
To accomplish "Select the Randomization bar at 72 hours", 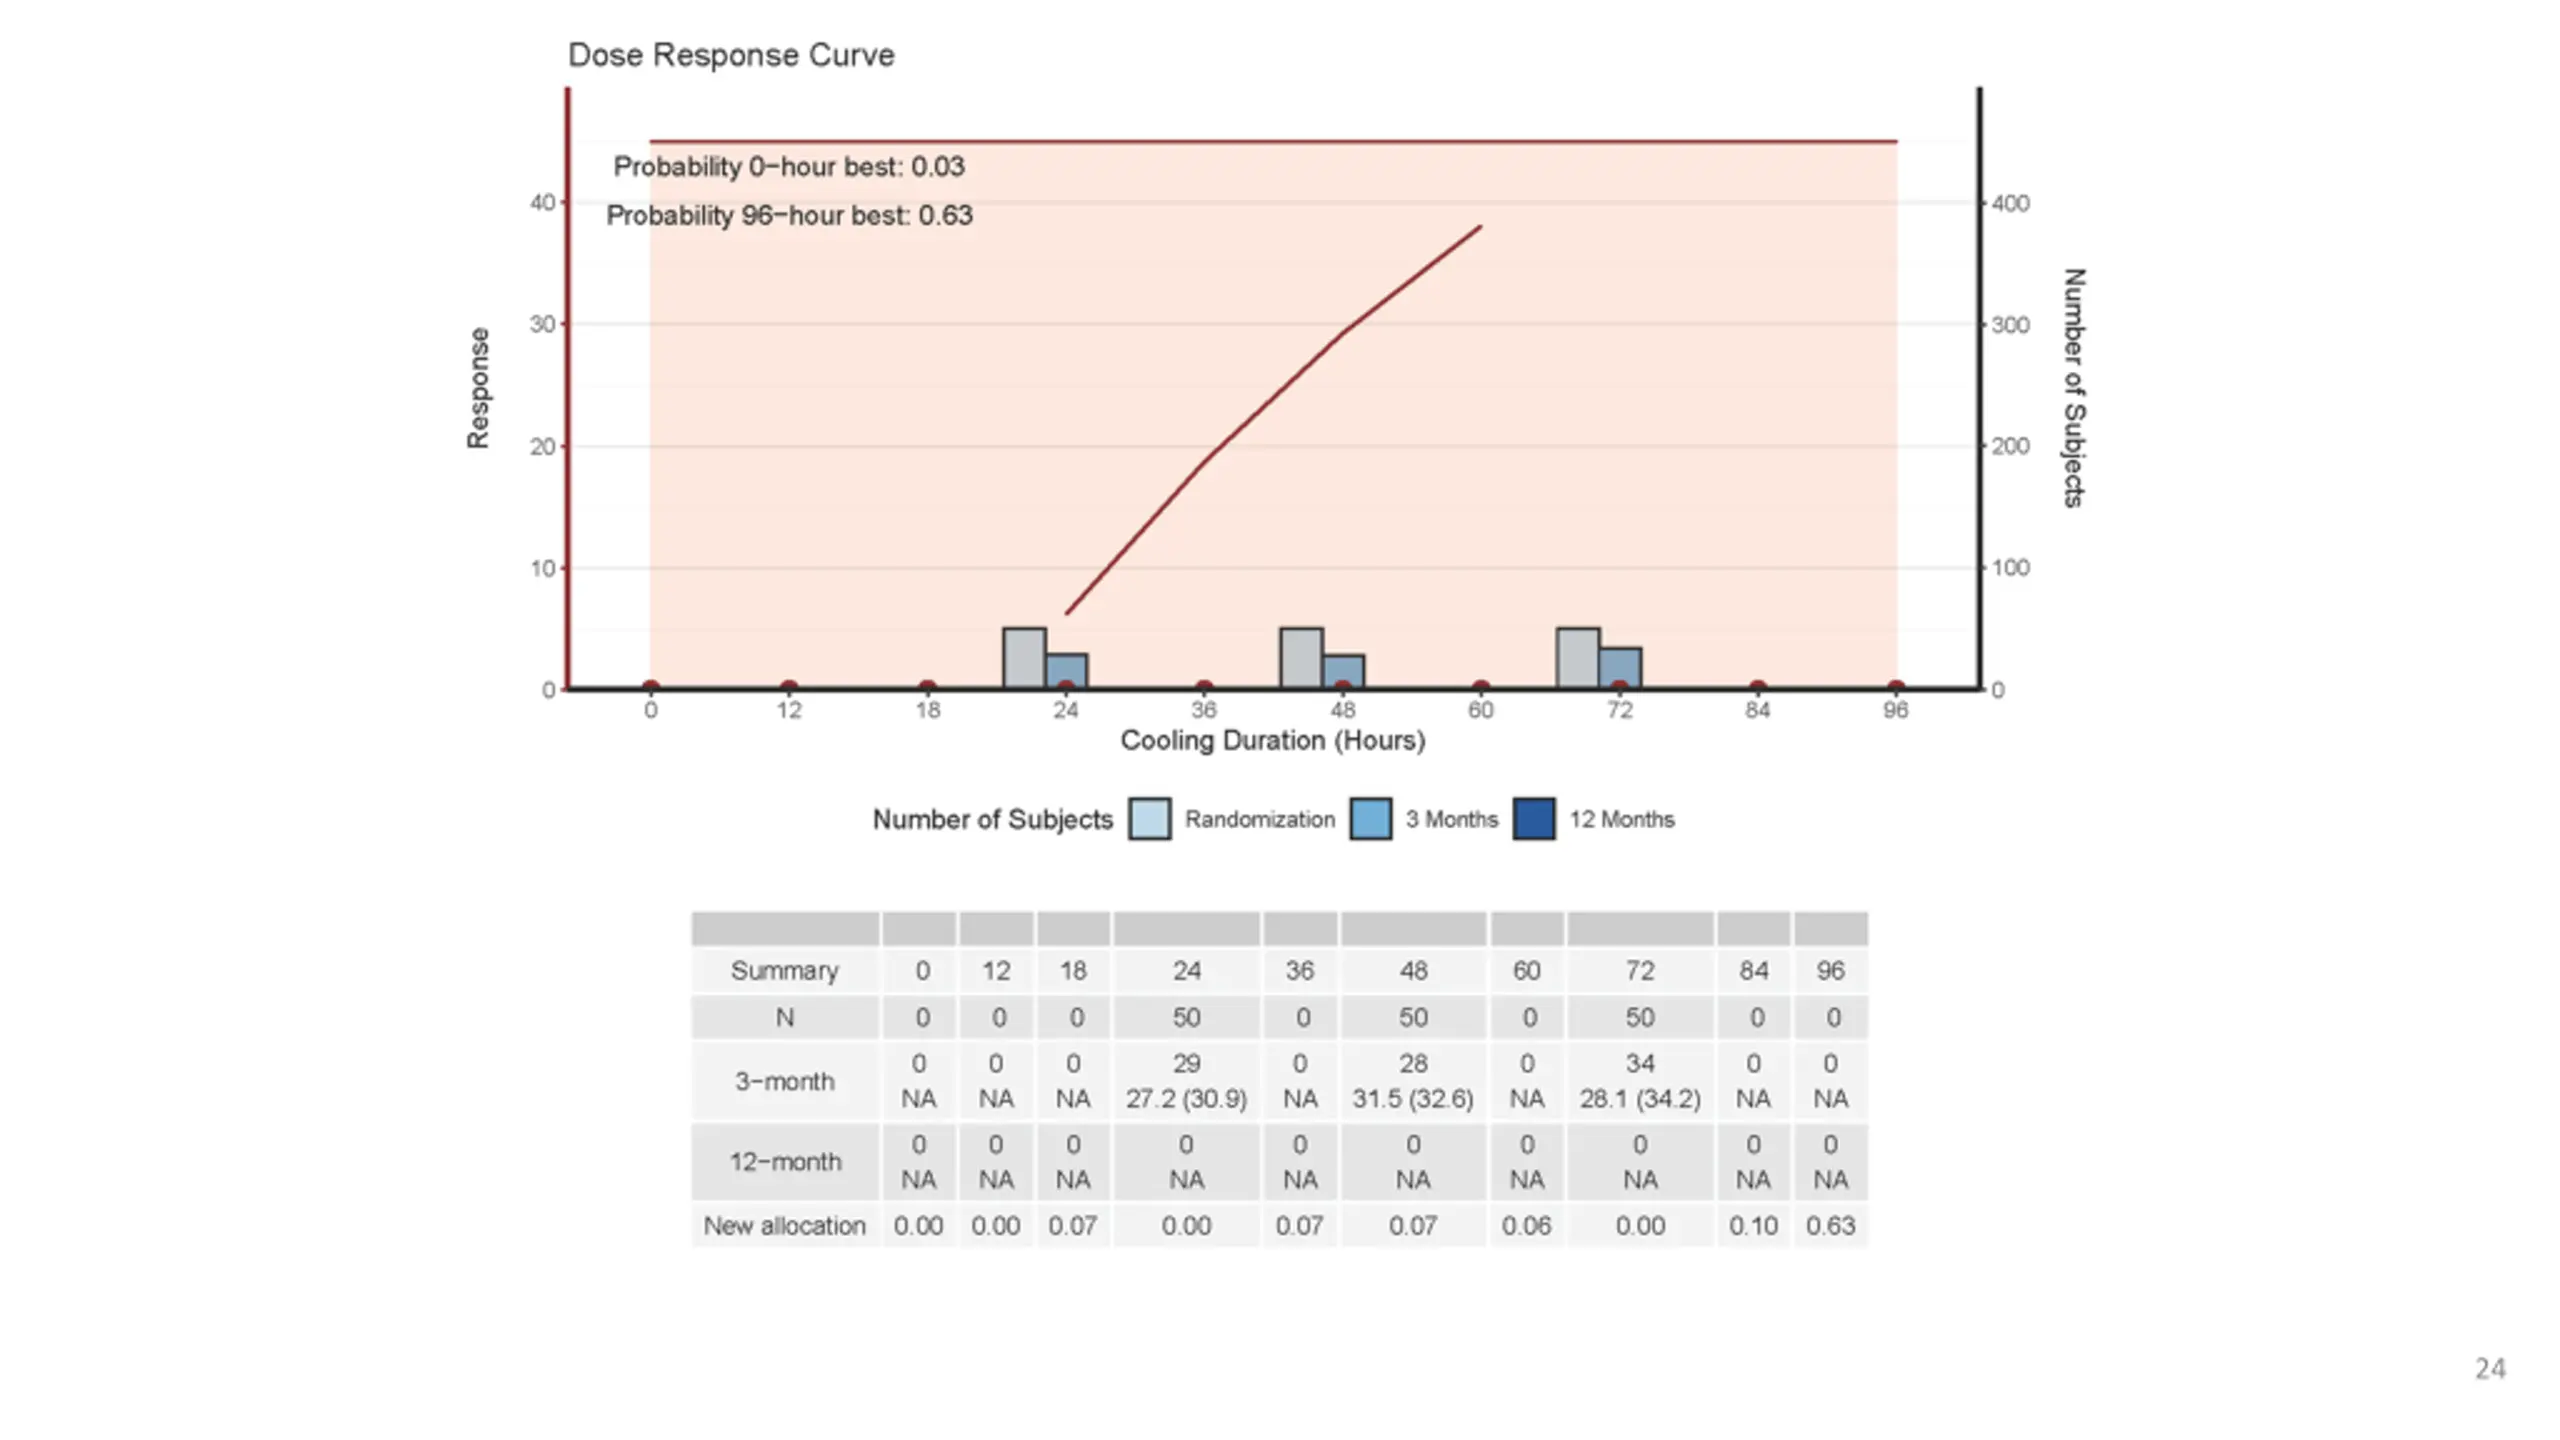I will tap(1577, 658).
